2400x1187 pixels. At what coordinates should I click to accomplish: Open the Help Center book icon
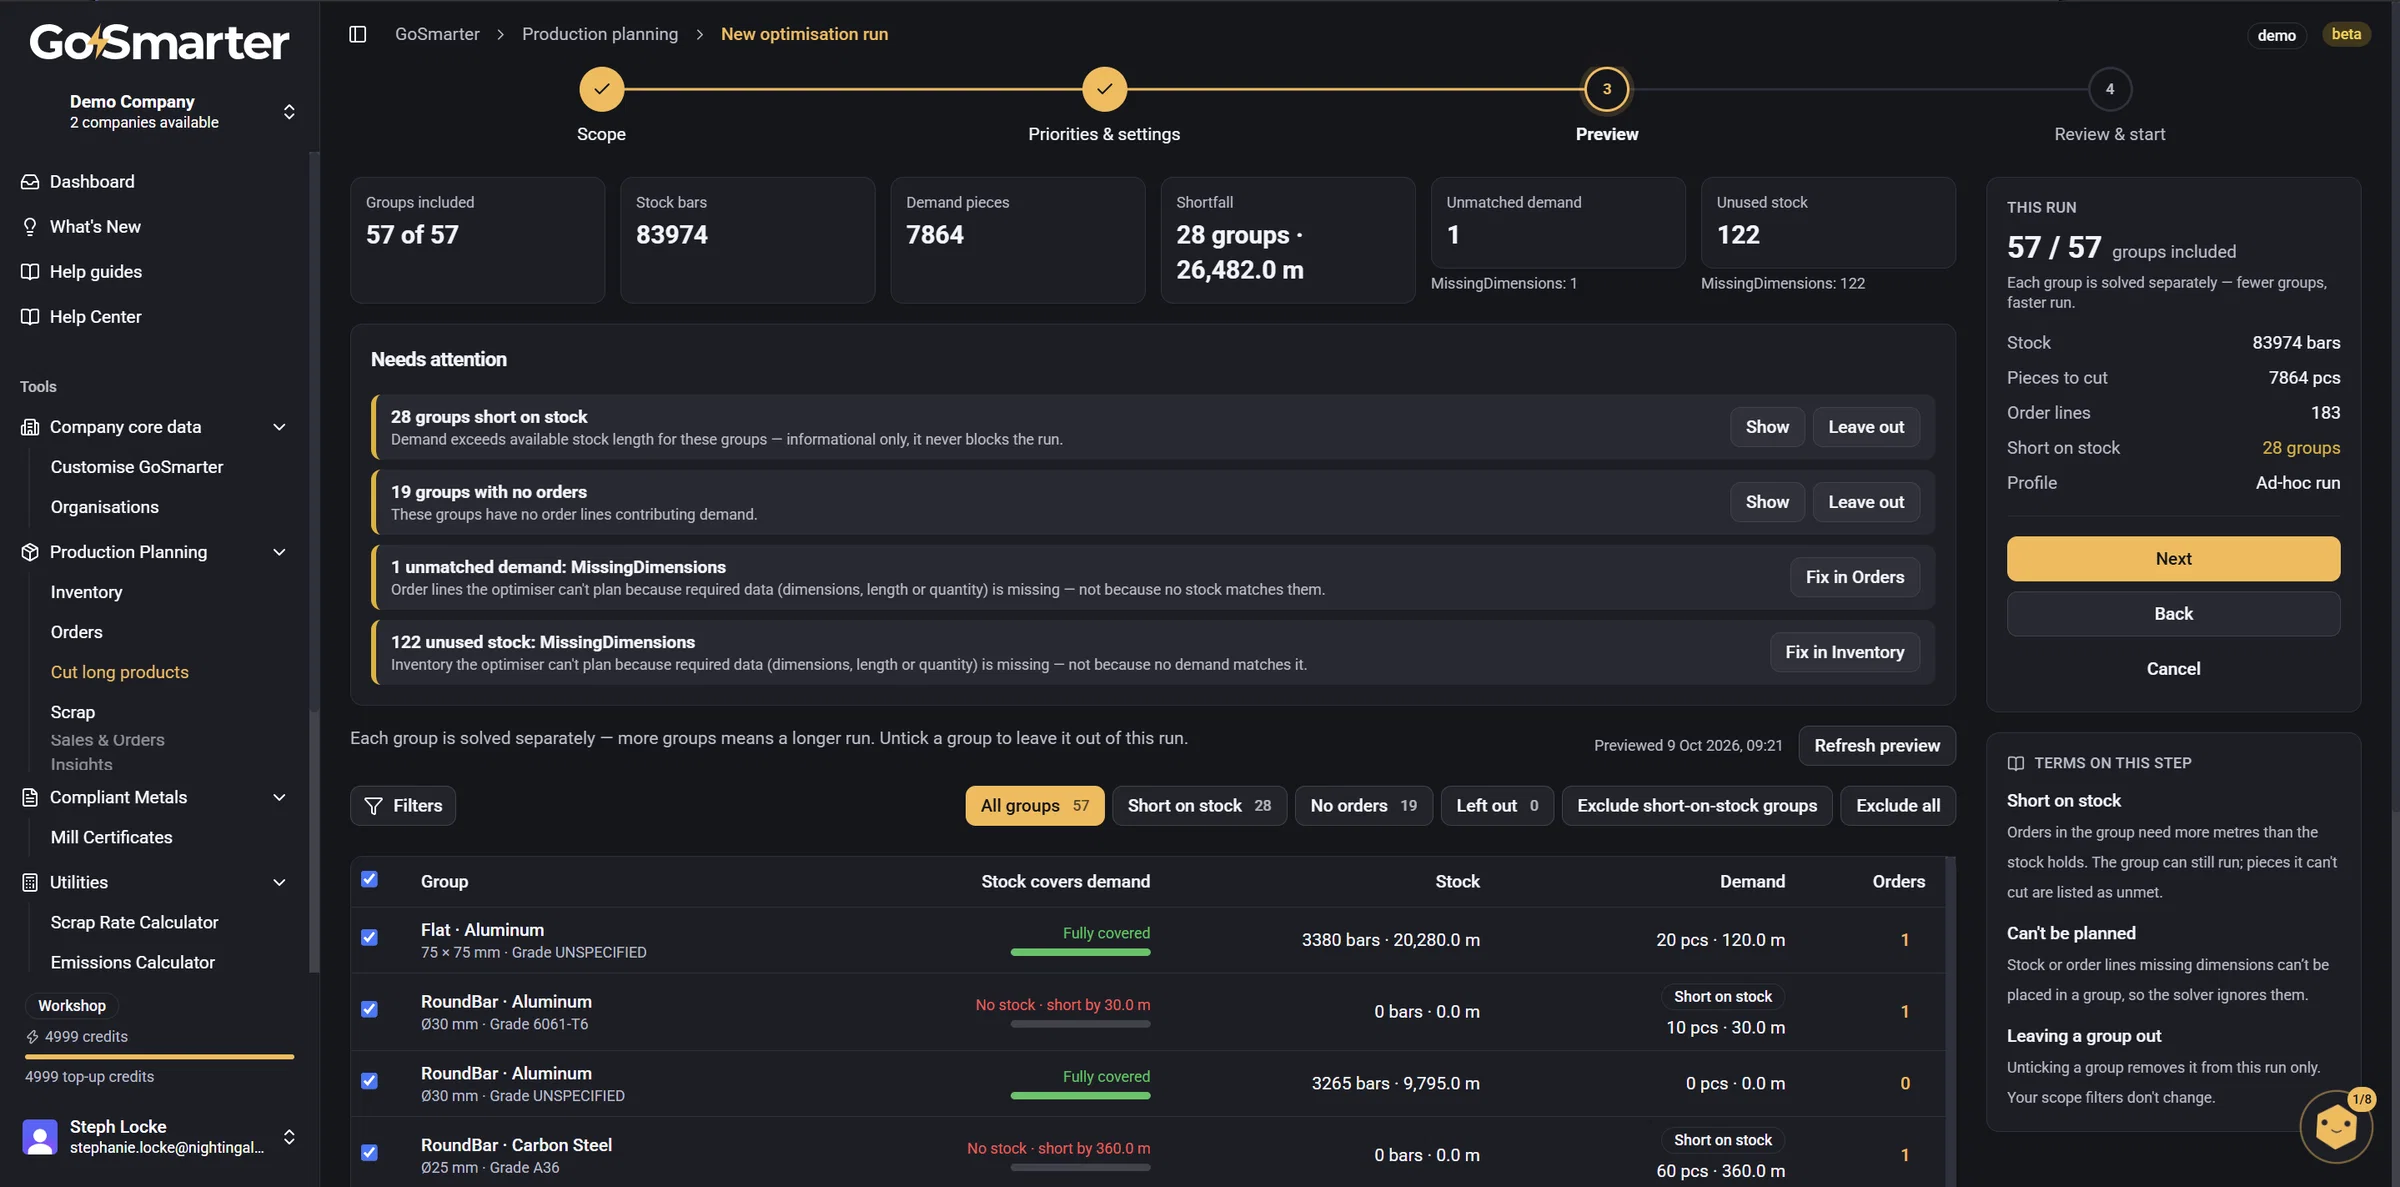30,316
